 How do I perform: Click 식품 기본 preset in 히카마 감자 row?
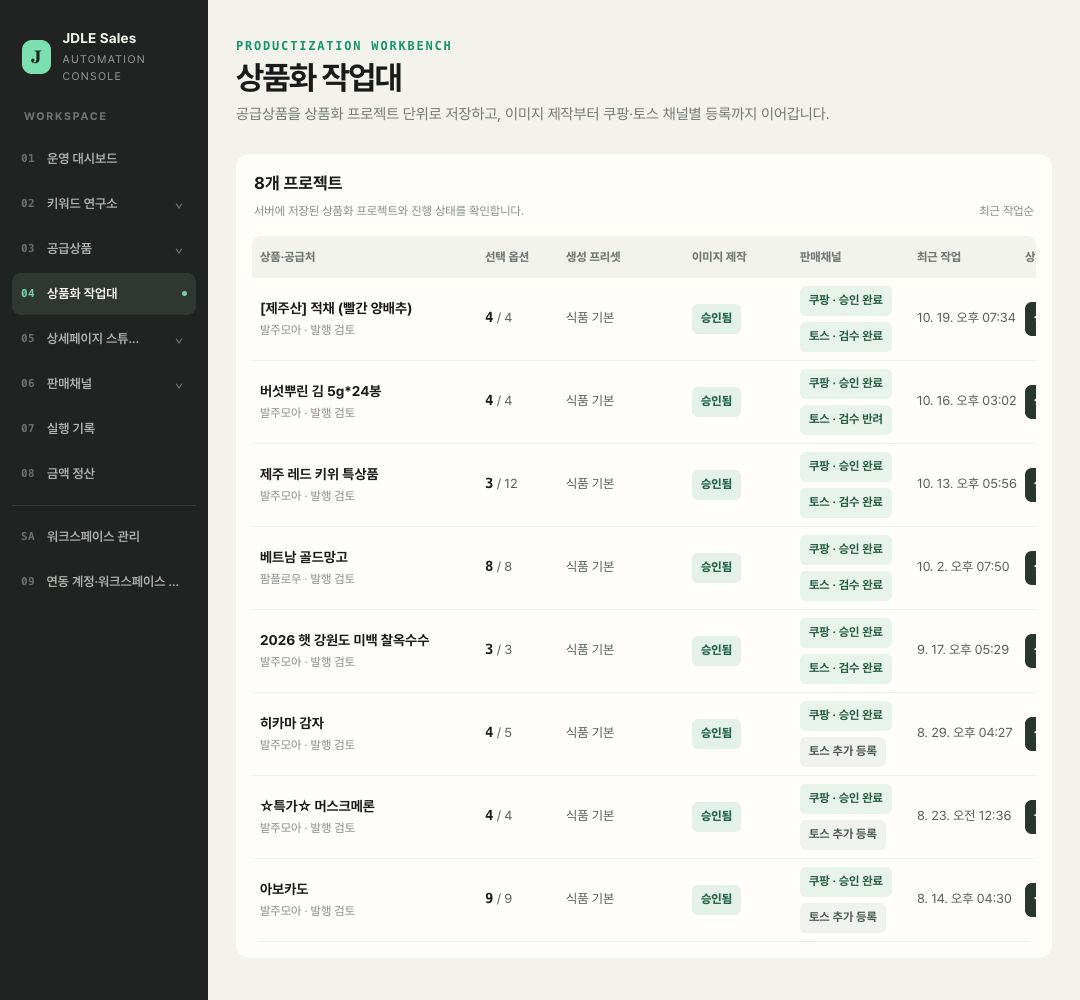pos(590,733)
